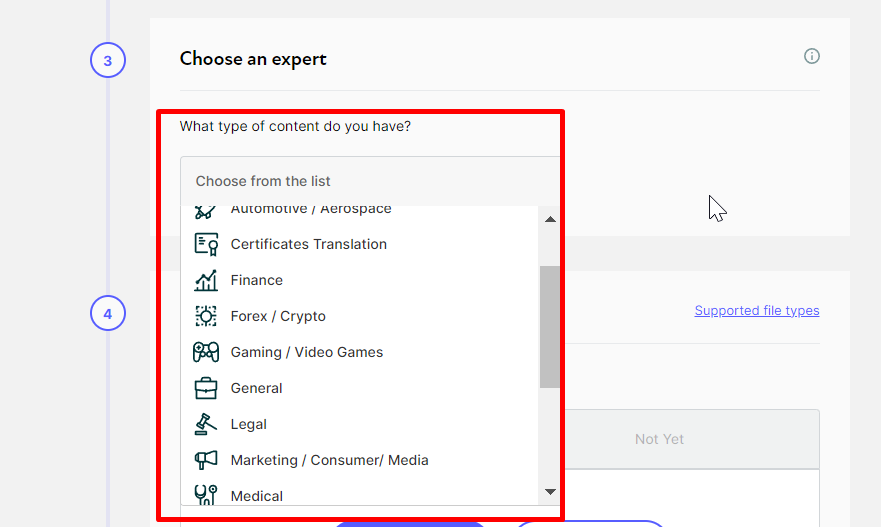Click the Finance chart icon
This screenshot has width=881, height=527.
(206, 280)
